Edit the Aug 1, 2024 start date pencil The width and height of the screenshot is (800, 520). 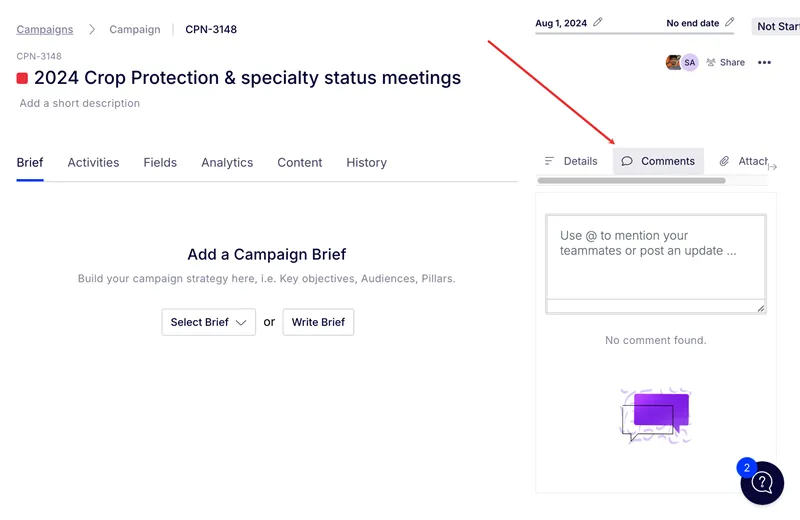click(597, 22)
